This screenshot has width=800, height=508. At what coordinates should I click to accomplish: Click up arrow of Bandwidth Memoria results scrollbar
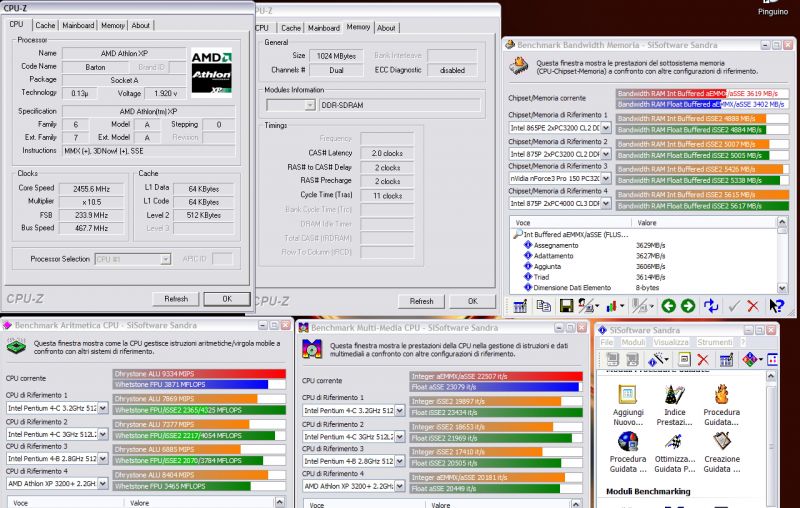782,221
